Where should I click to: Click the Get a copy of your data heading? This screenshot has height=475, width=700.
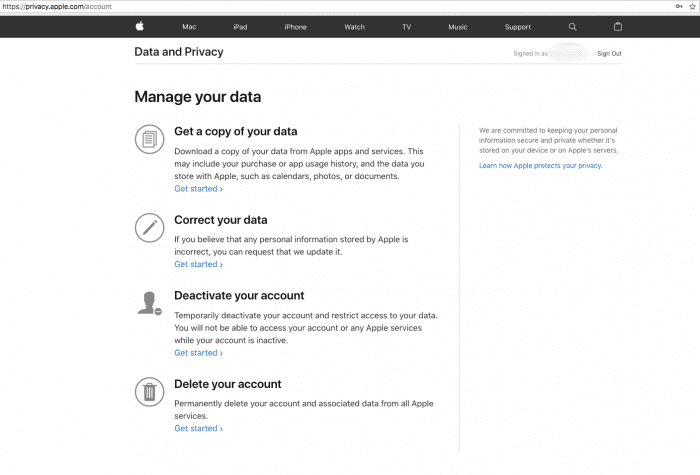tap(236, 131)
